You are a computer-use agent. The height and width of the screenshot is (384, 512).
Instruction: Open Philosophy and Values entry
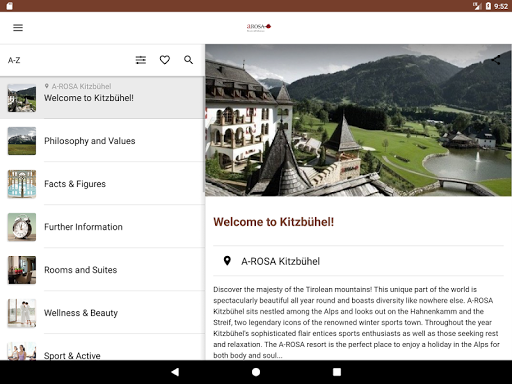point(102,141)
